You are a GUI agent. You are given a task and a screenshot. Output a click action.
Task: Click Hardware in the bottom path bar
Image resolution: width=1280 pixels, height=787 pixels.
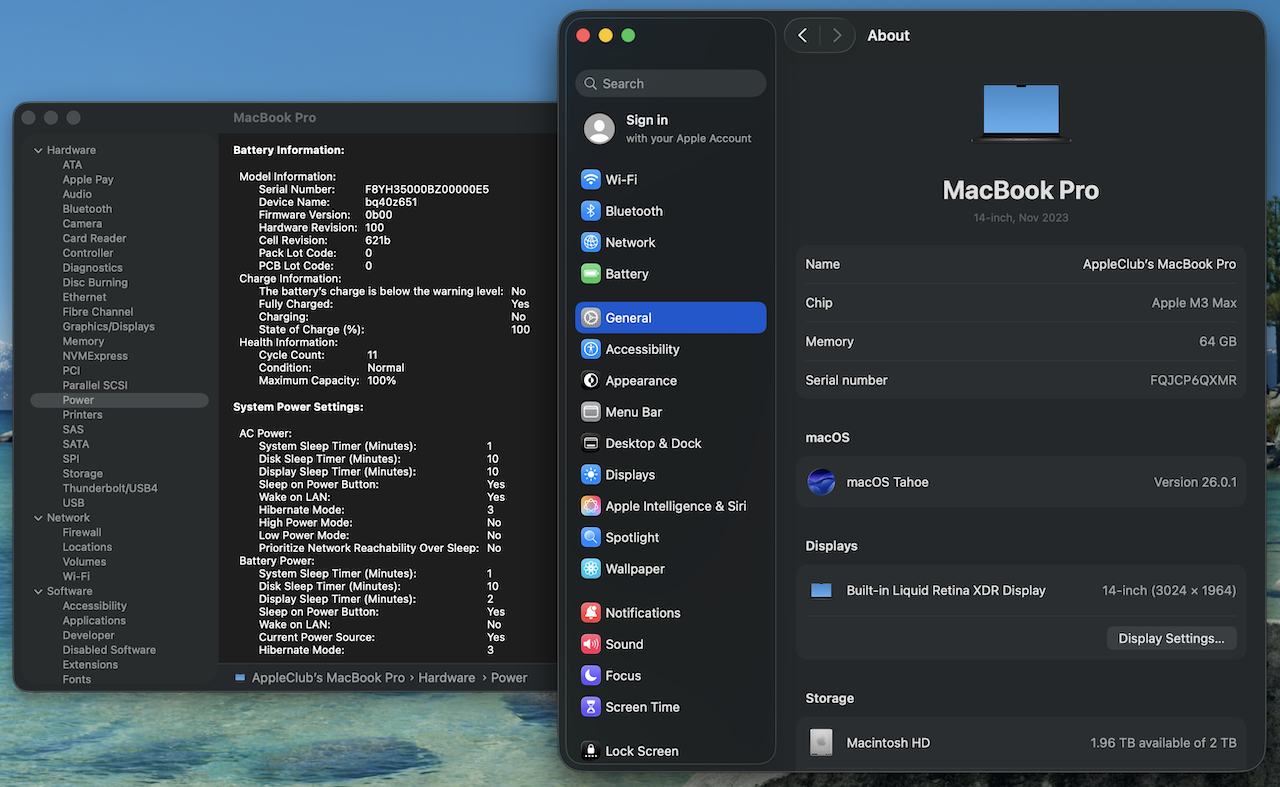[446, 677]
